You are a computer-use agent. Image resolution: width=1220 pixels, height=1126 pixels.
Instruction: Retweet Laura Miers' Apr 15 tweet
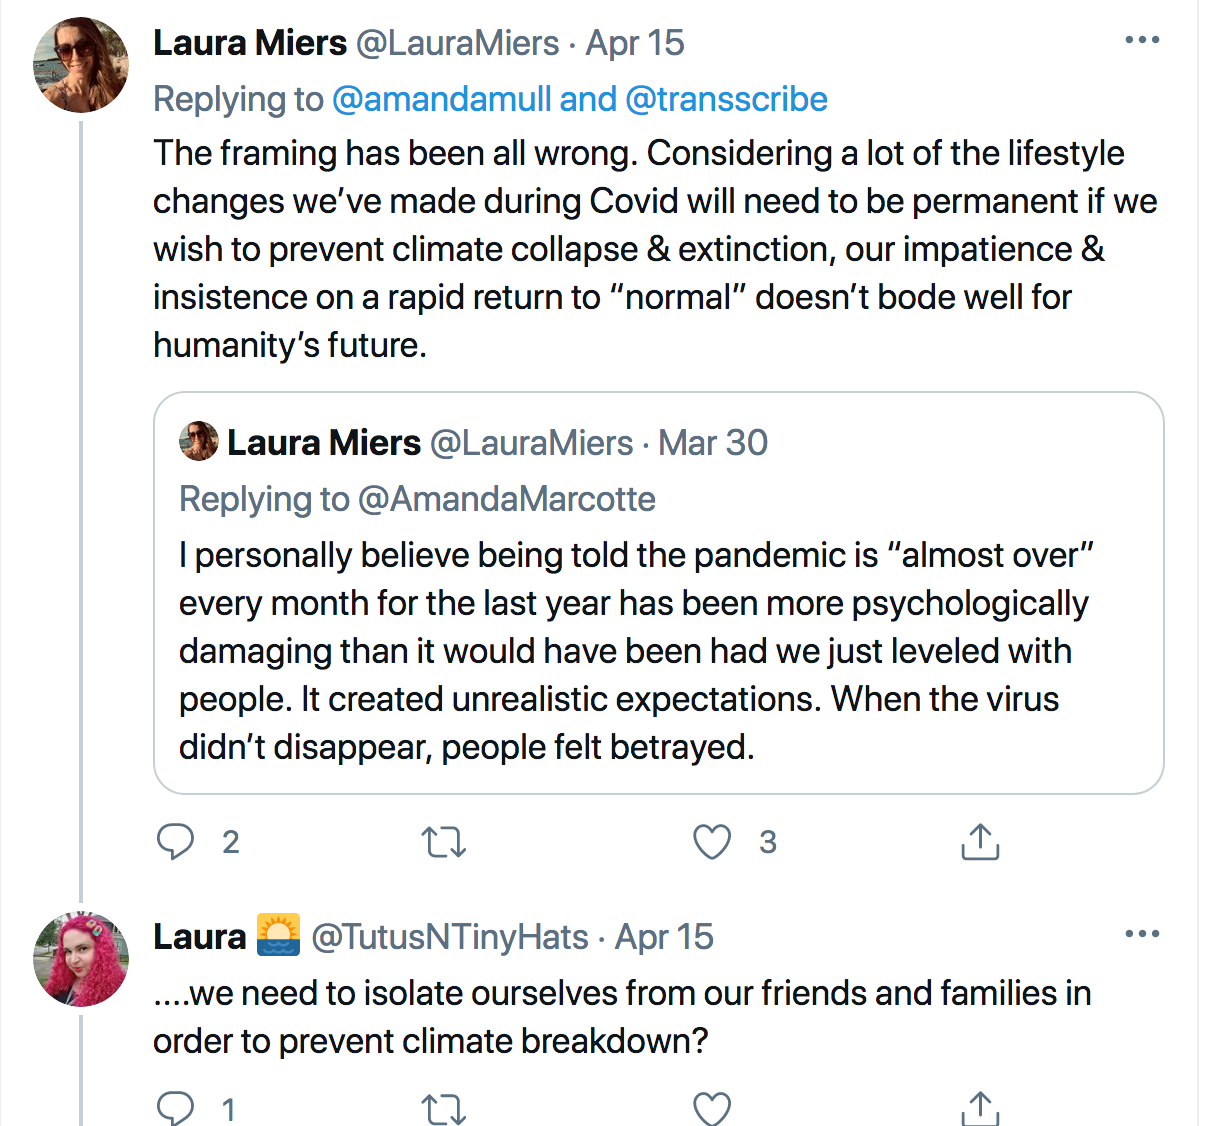tap(444, 842)
